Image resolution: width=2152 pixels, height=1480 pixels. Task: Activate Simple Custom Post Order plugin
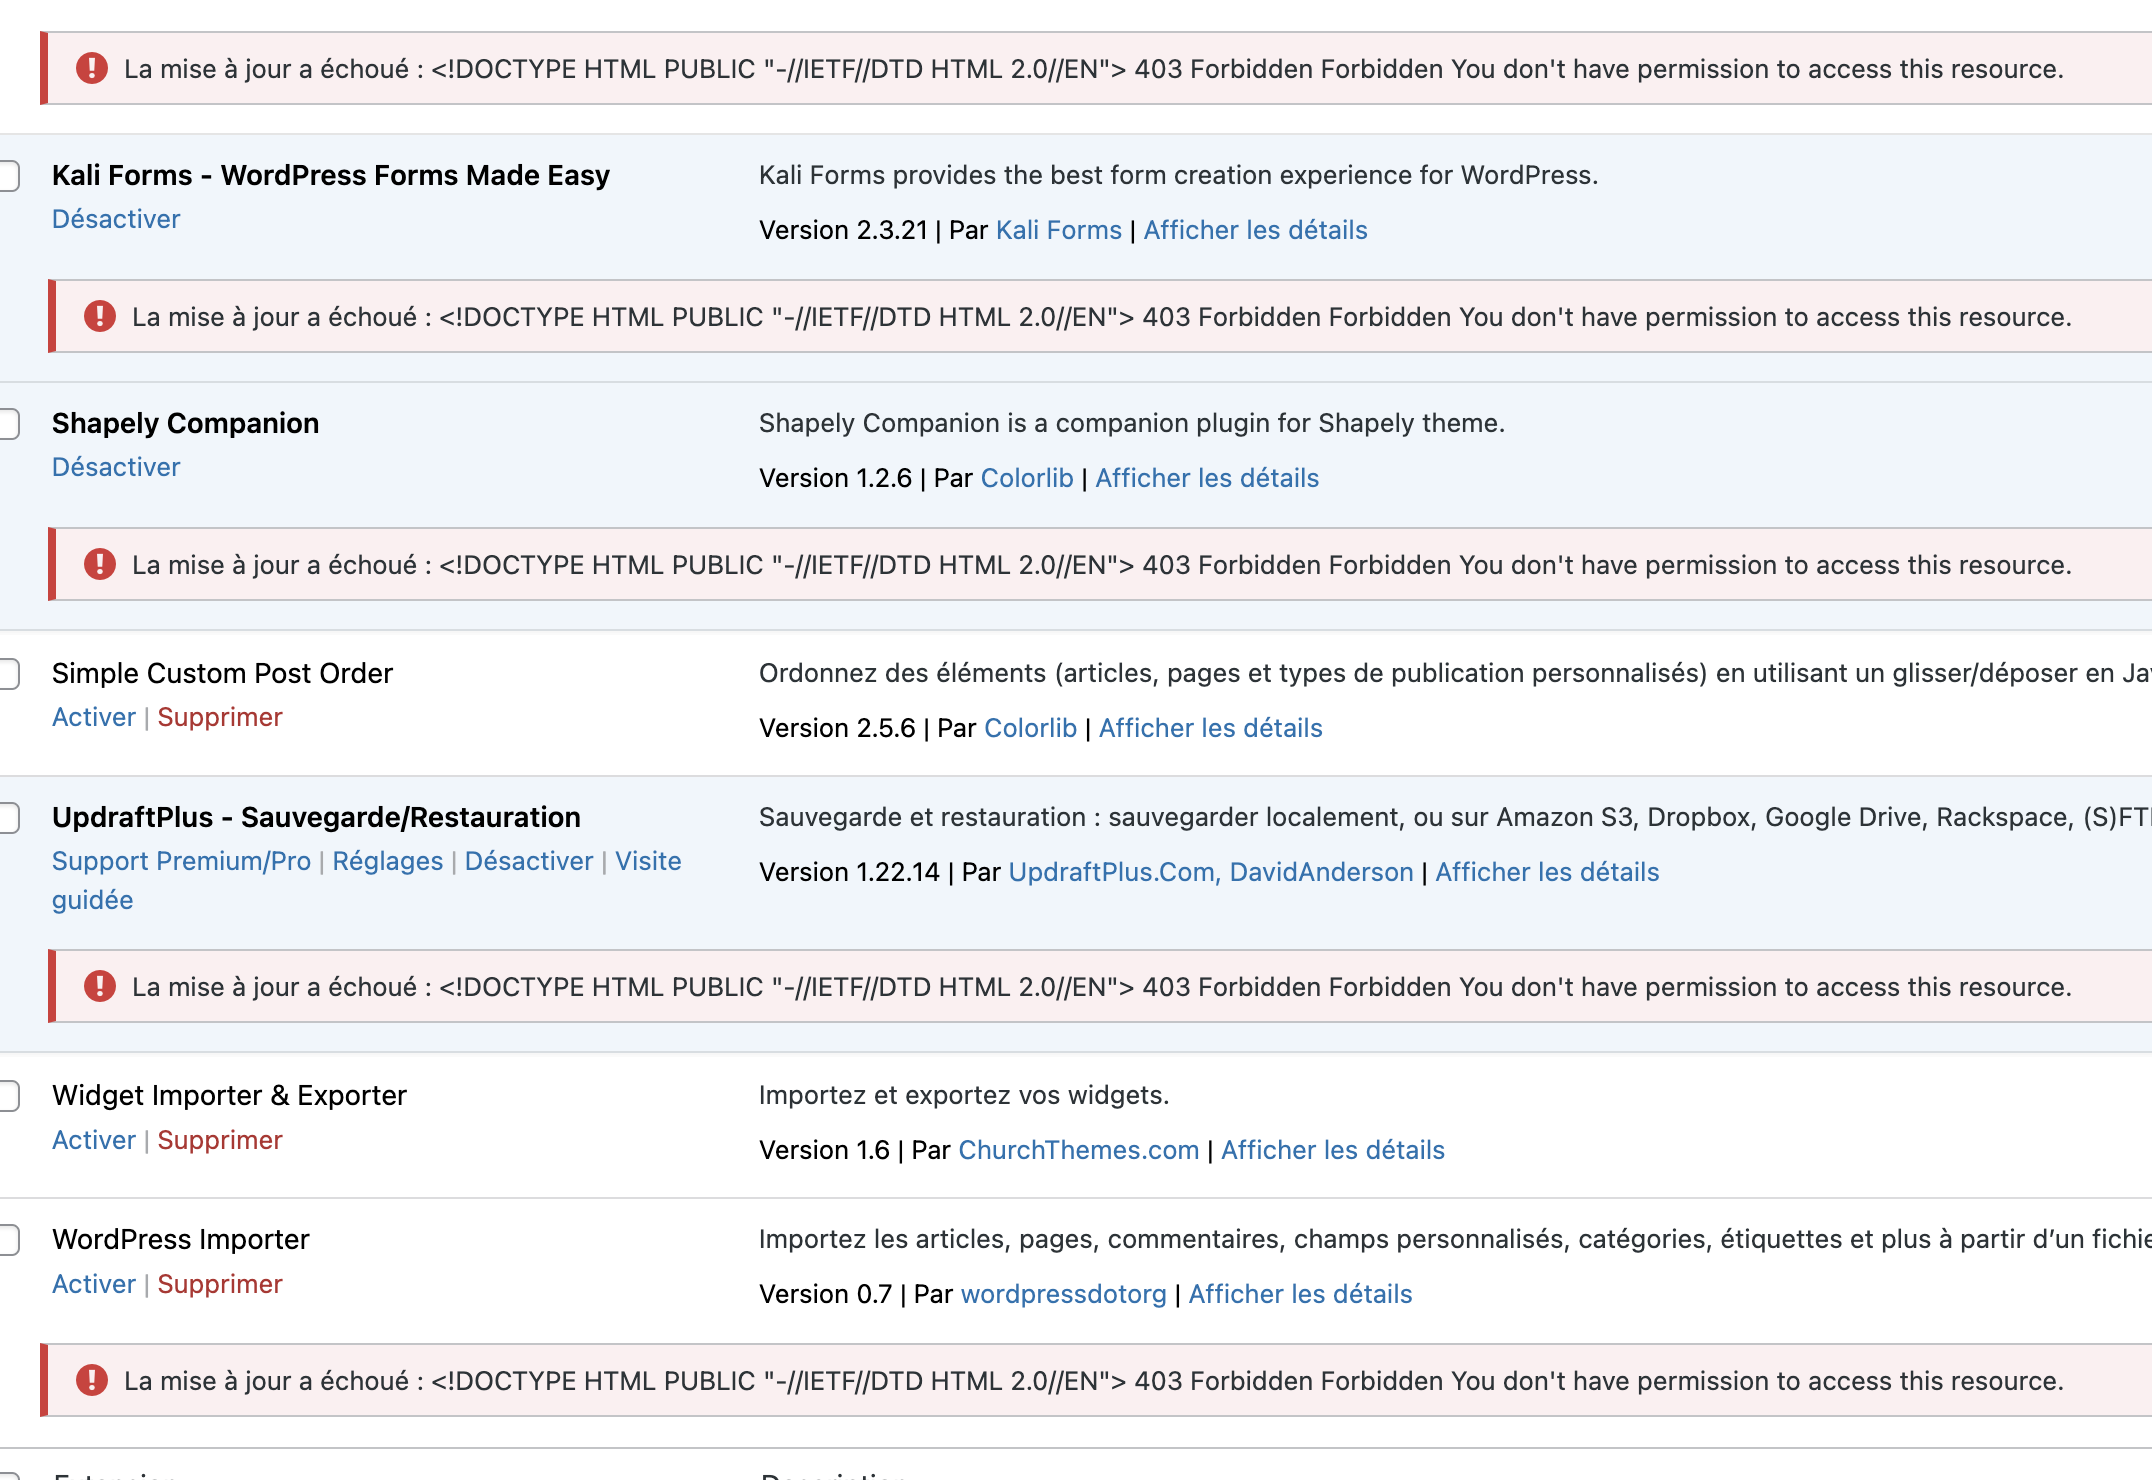93,717
